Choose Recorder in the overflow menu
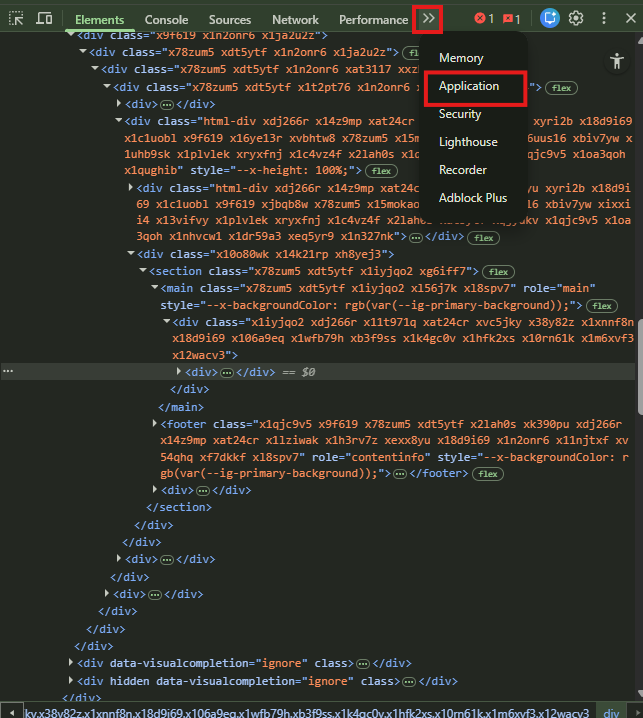The width and height of the screenshot is (643, 718). click(x=463, y=170)
